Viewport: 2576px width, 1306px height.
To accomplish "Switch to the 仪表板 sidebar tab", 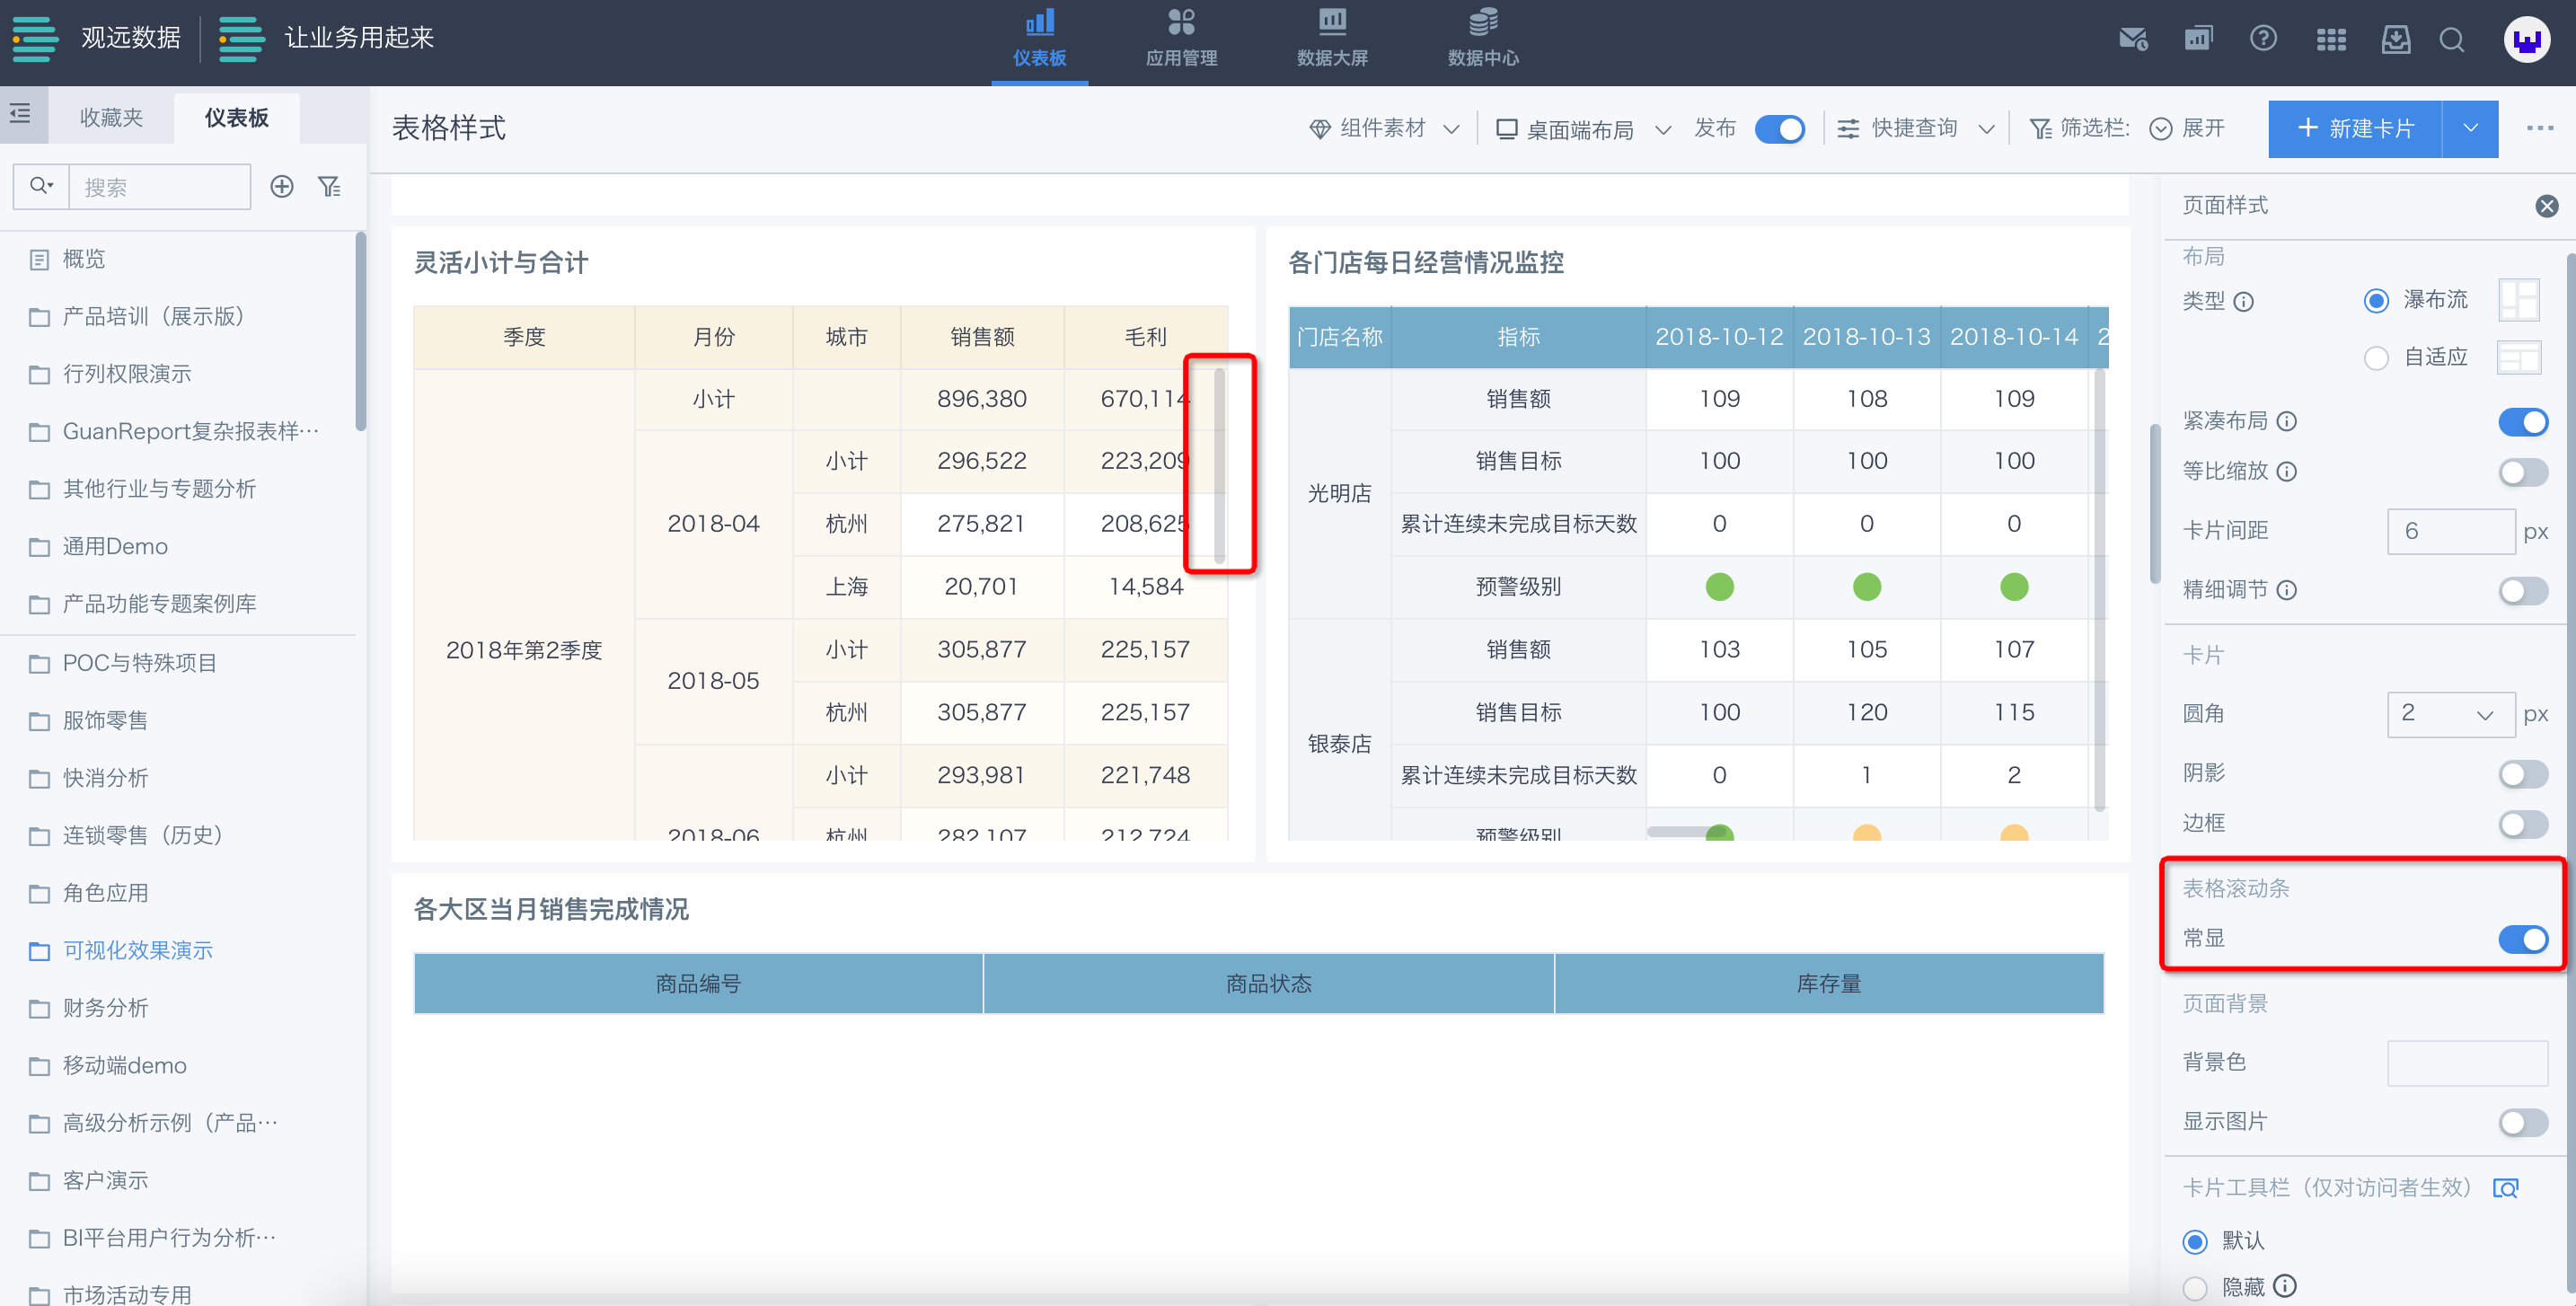I will [237, 118].
